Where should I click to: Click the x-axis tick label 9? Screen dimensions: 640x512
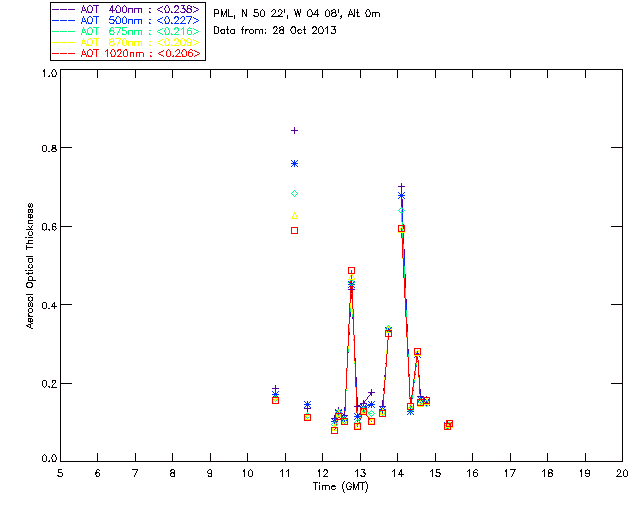click(210, 474)
